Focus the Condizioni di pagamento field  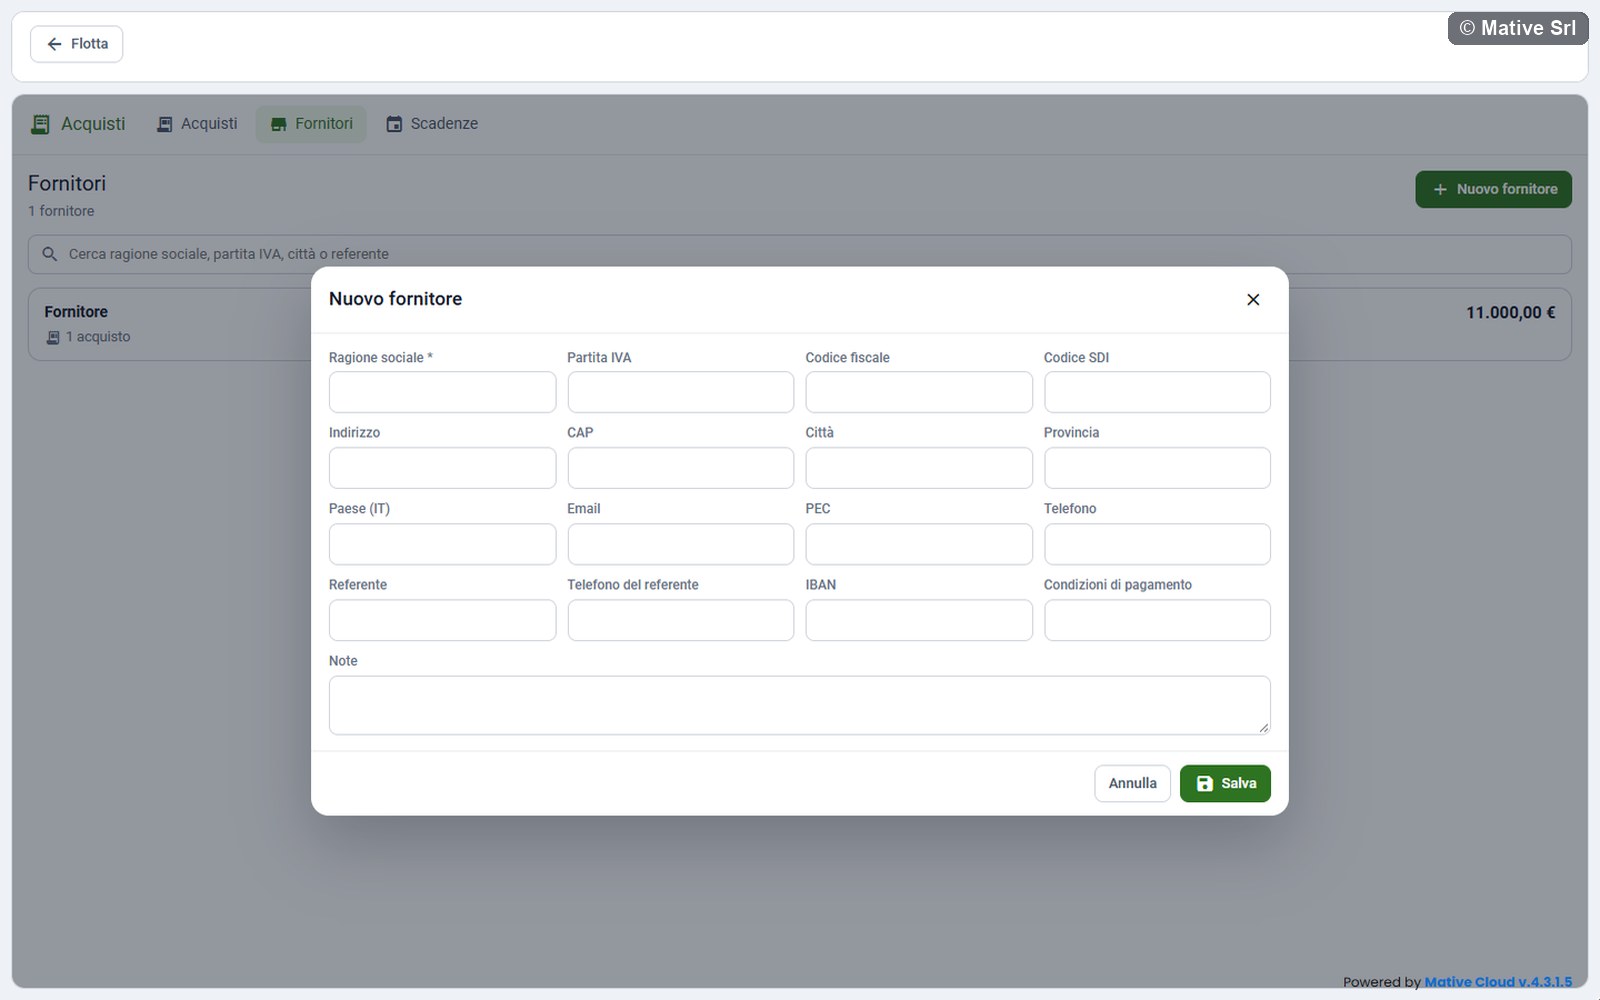tap(1157, 620)
